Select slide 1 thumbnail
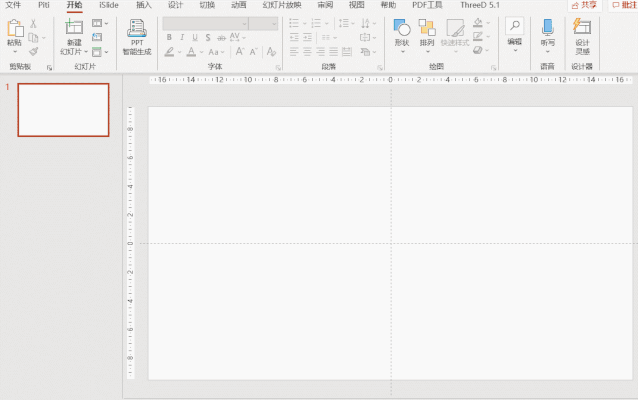The width and height of the screenshot is (638, 400). (64, 109)
